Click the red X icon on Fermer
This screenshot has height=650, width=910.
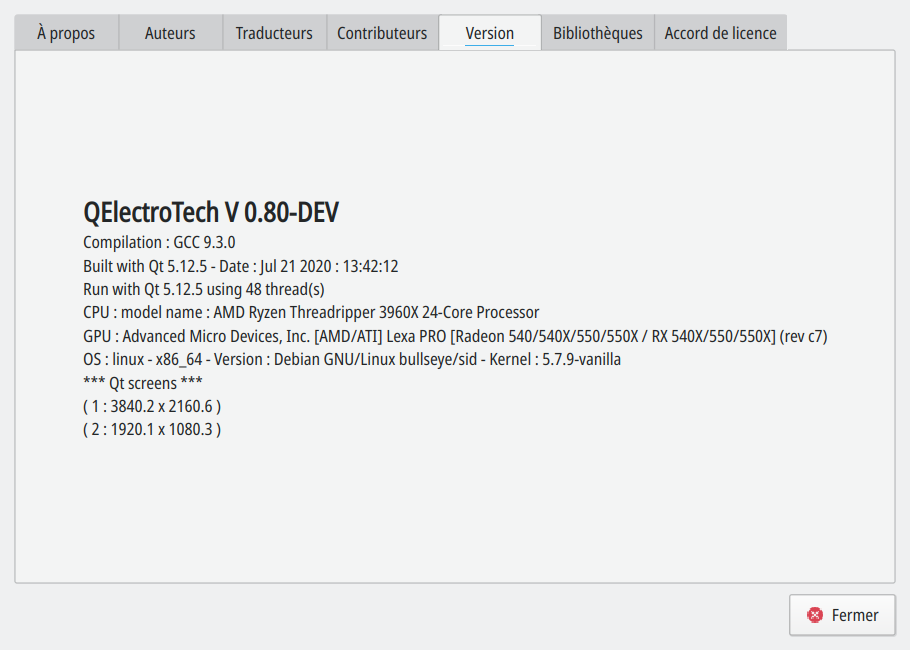tap(816, 615)
